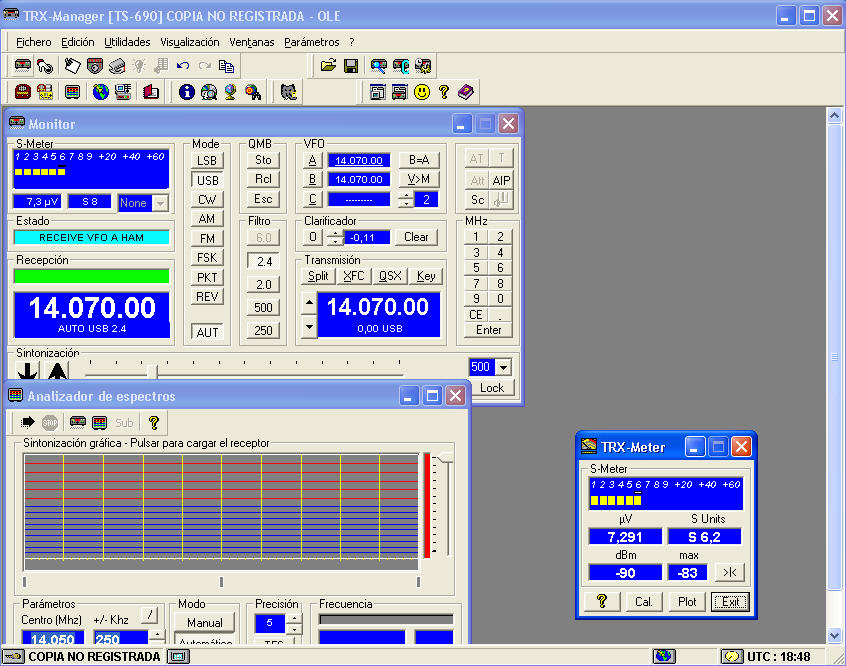This screenshot has height=666, width=846.
Task: Click the yellow smiley face icon
Action: point(422,92)
